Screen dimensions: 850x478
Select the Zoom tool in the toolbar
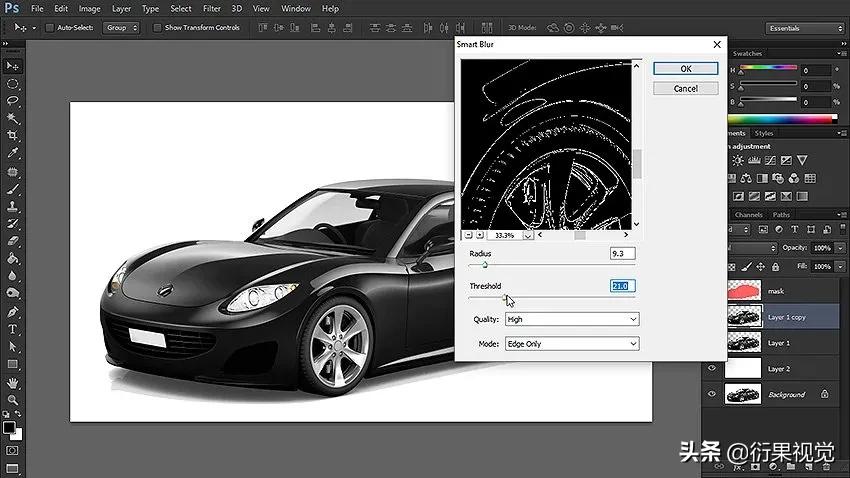point(13,400)
